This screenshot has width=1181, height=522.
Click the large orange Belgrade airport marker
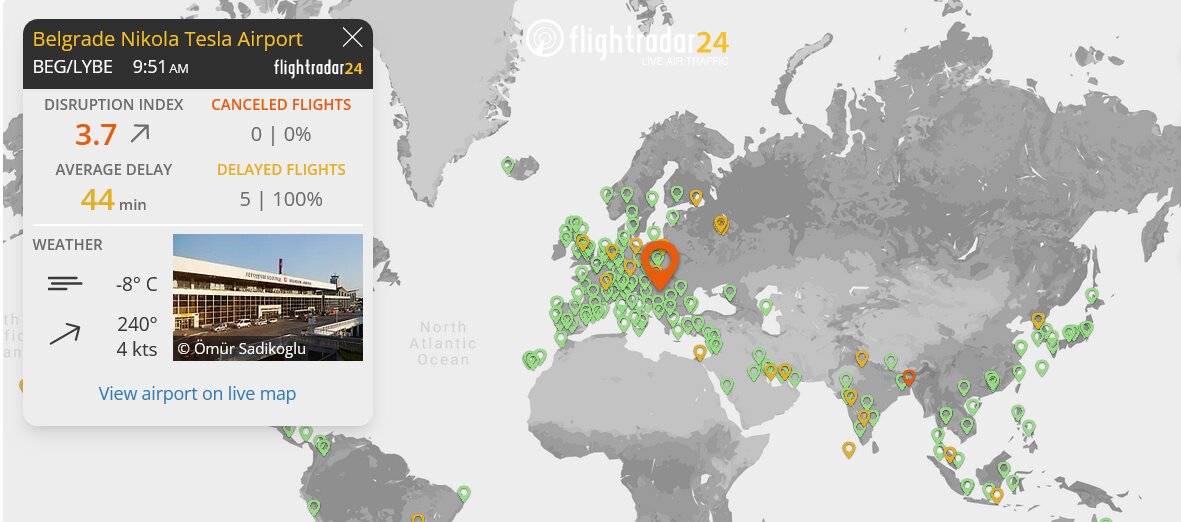click(x=659, y=262)
